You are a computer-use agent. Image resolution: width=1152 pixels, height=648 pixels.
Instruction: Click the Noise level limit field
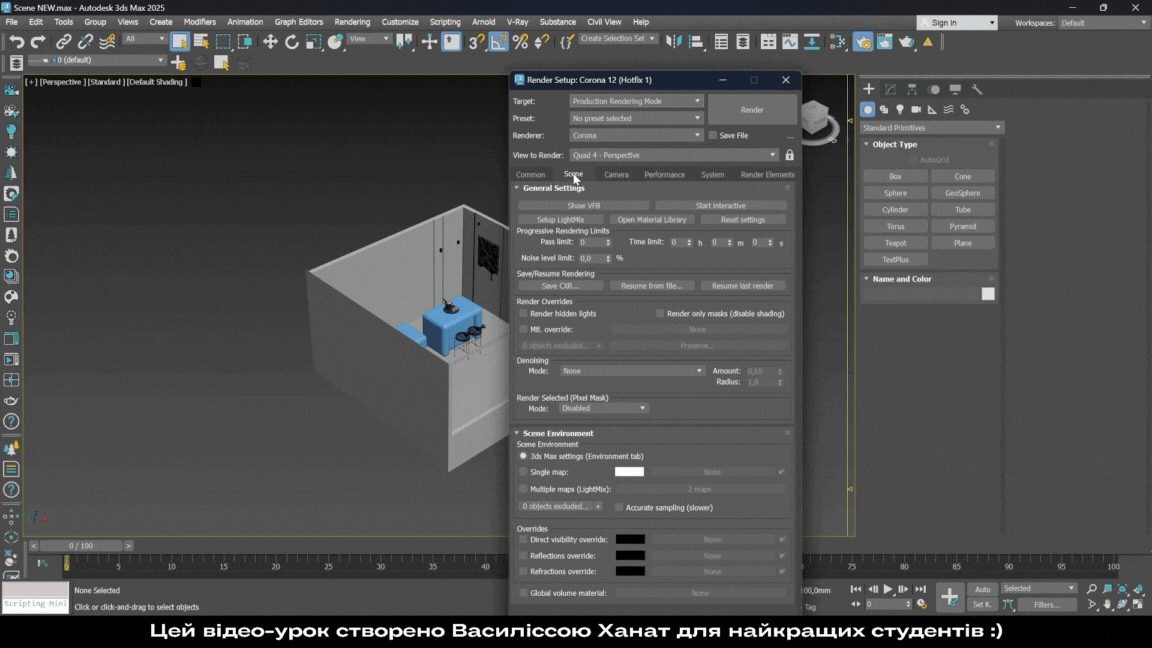click(591, 259)
